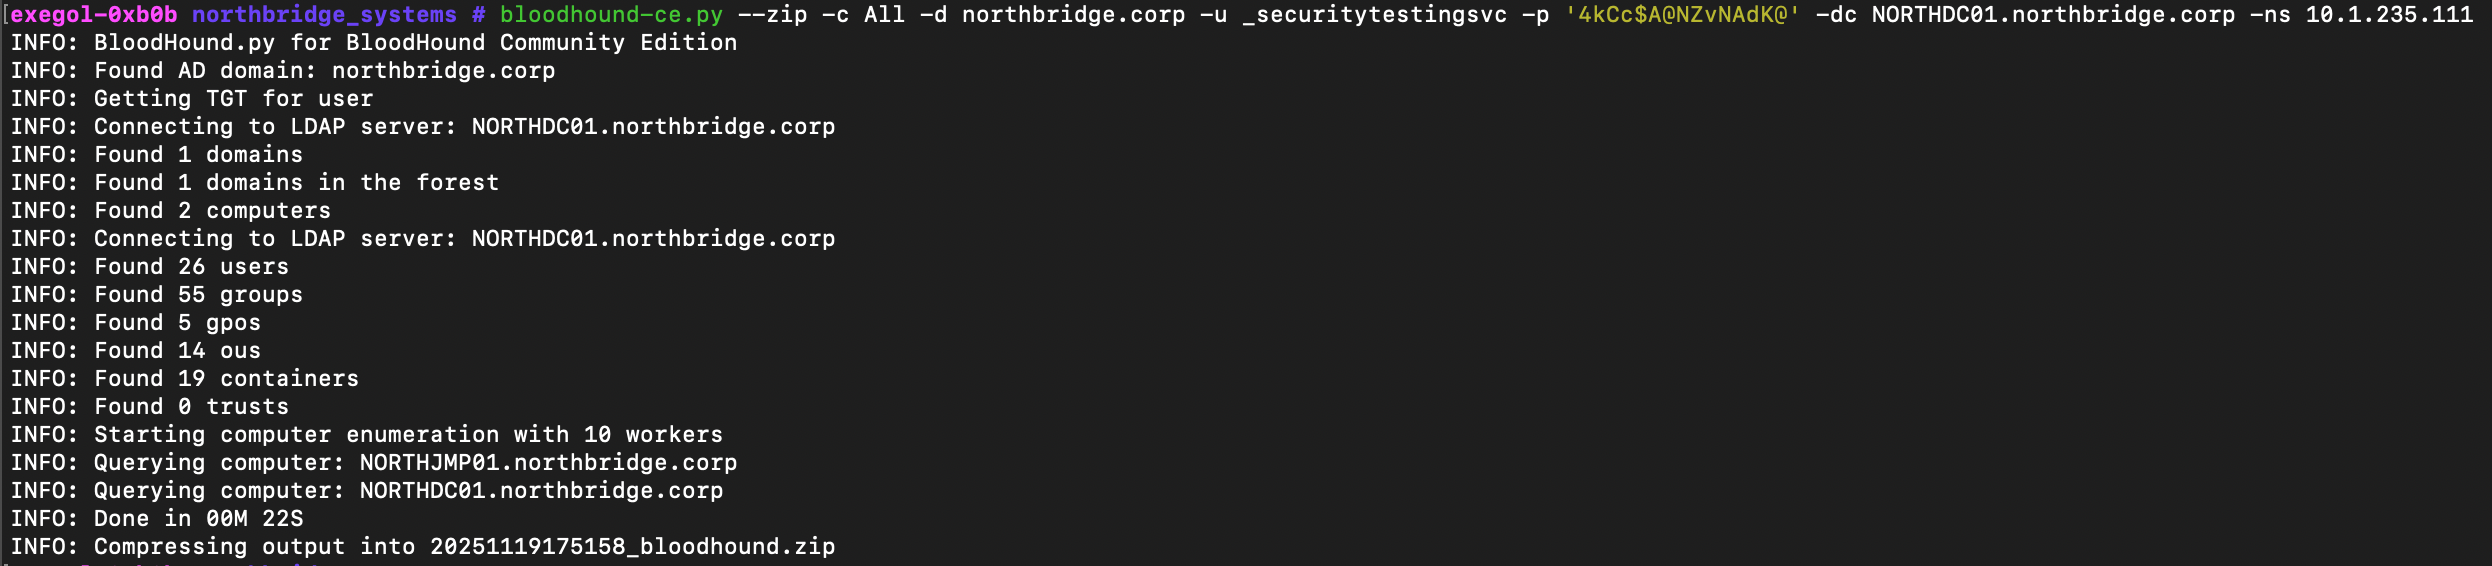Screen dimensions: 2492x566
Task: Click the "Found AD domain" output line
Action: click(x=283, y=71)
